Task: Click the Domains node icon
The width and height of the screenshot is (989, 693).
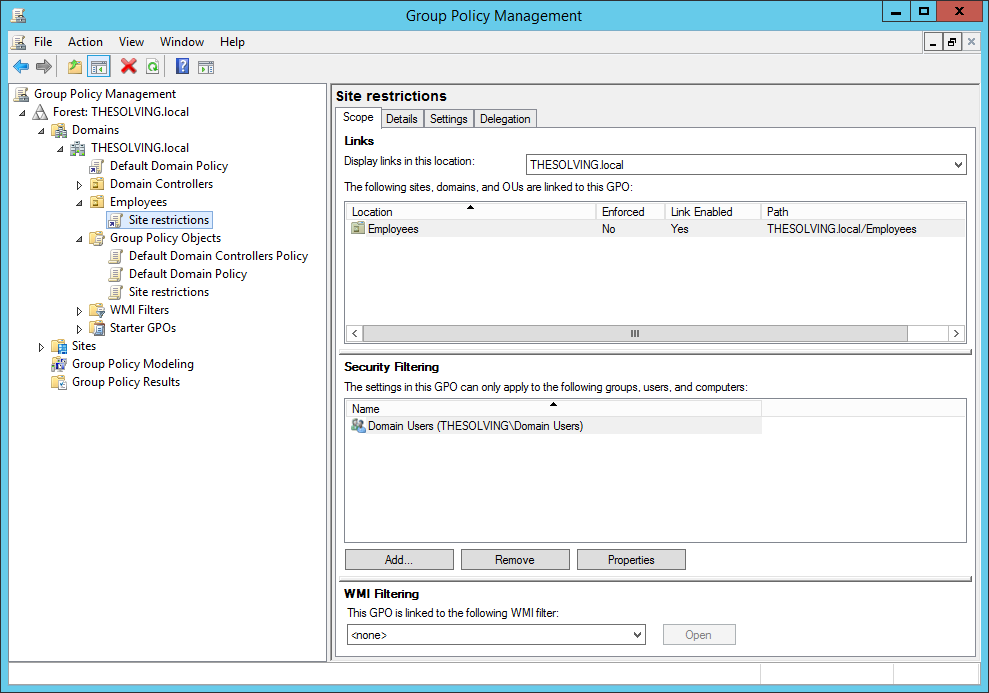Action: pyautogui.click(x=59, y=131)
